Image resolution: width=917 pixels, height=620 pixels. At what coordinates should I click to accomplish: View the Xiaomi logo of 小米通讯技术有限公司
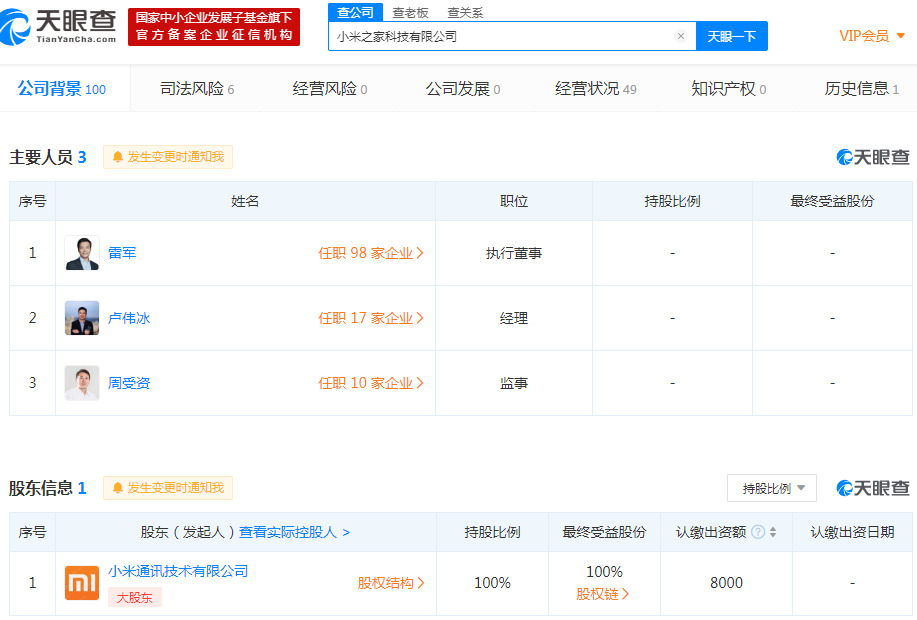point(82,583)
